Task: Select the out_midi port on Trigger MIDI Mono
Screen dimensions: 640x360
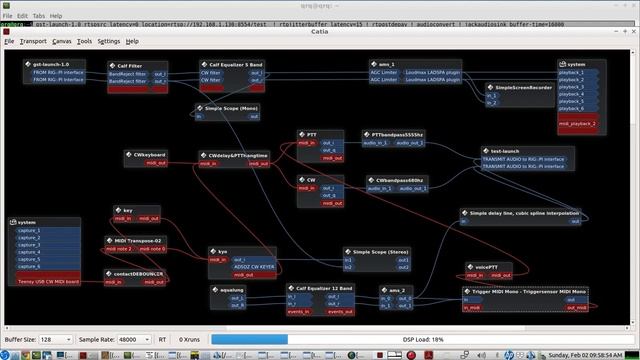Action: (577, 307)
